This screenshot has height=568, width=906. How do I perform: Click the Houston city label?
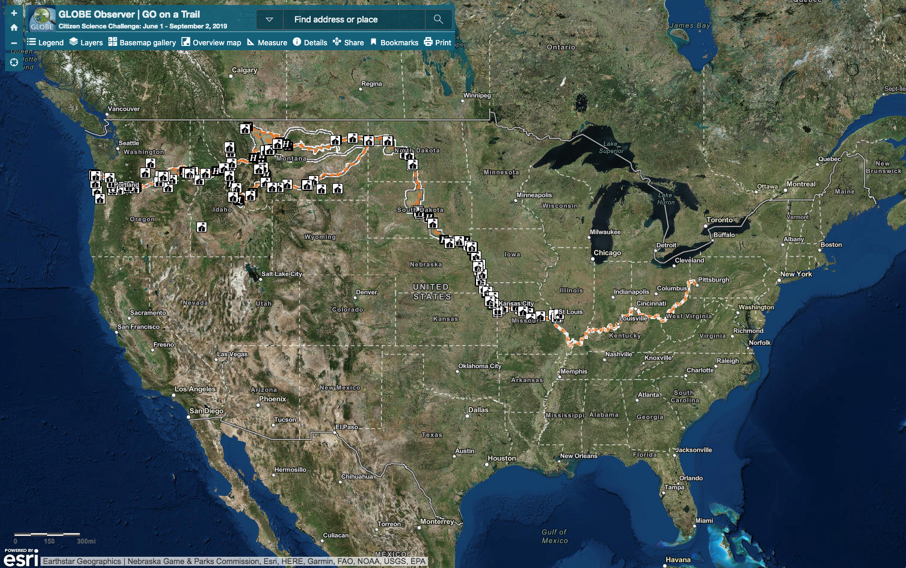point(502,458)
